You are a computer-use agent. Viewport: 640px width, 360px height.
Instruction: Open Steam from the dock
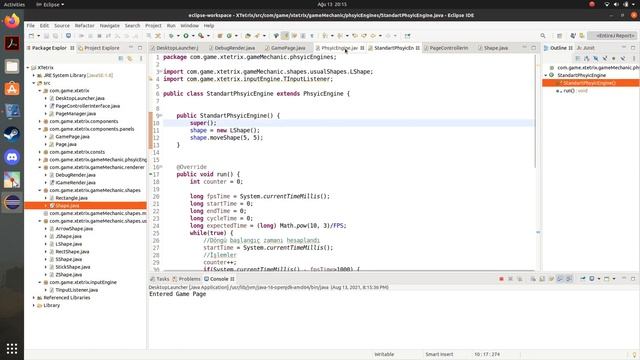tap(12, 134)
